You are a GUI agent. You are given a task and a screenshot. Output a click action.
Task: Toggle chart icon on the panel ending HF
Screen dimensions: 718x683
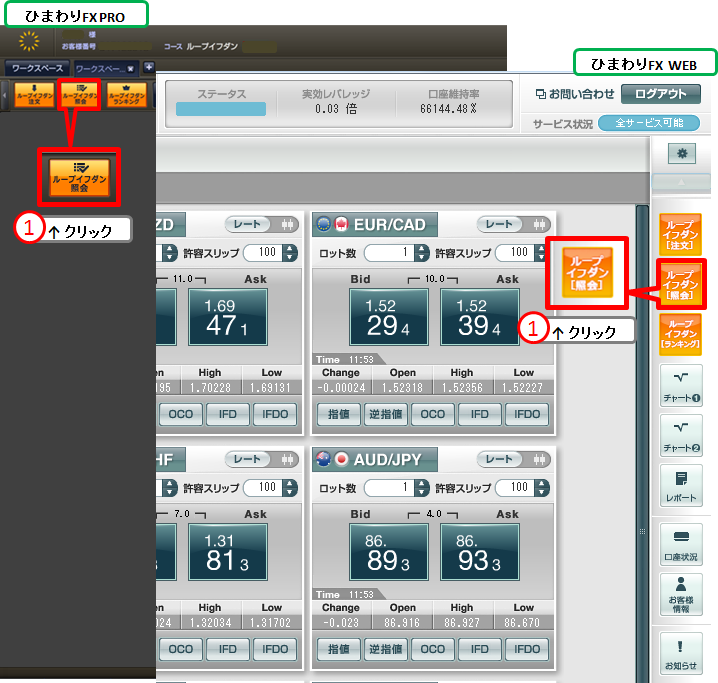[x=287, y=459]
